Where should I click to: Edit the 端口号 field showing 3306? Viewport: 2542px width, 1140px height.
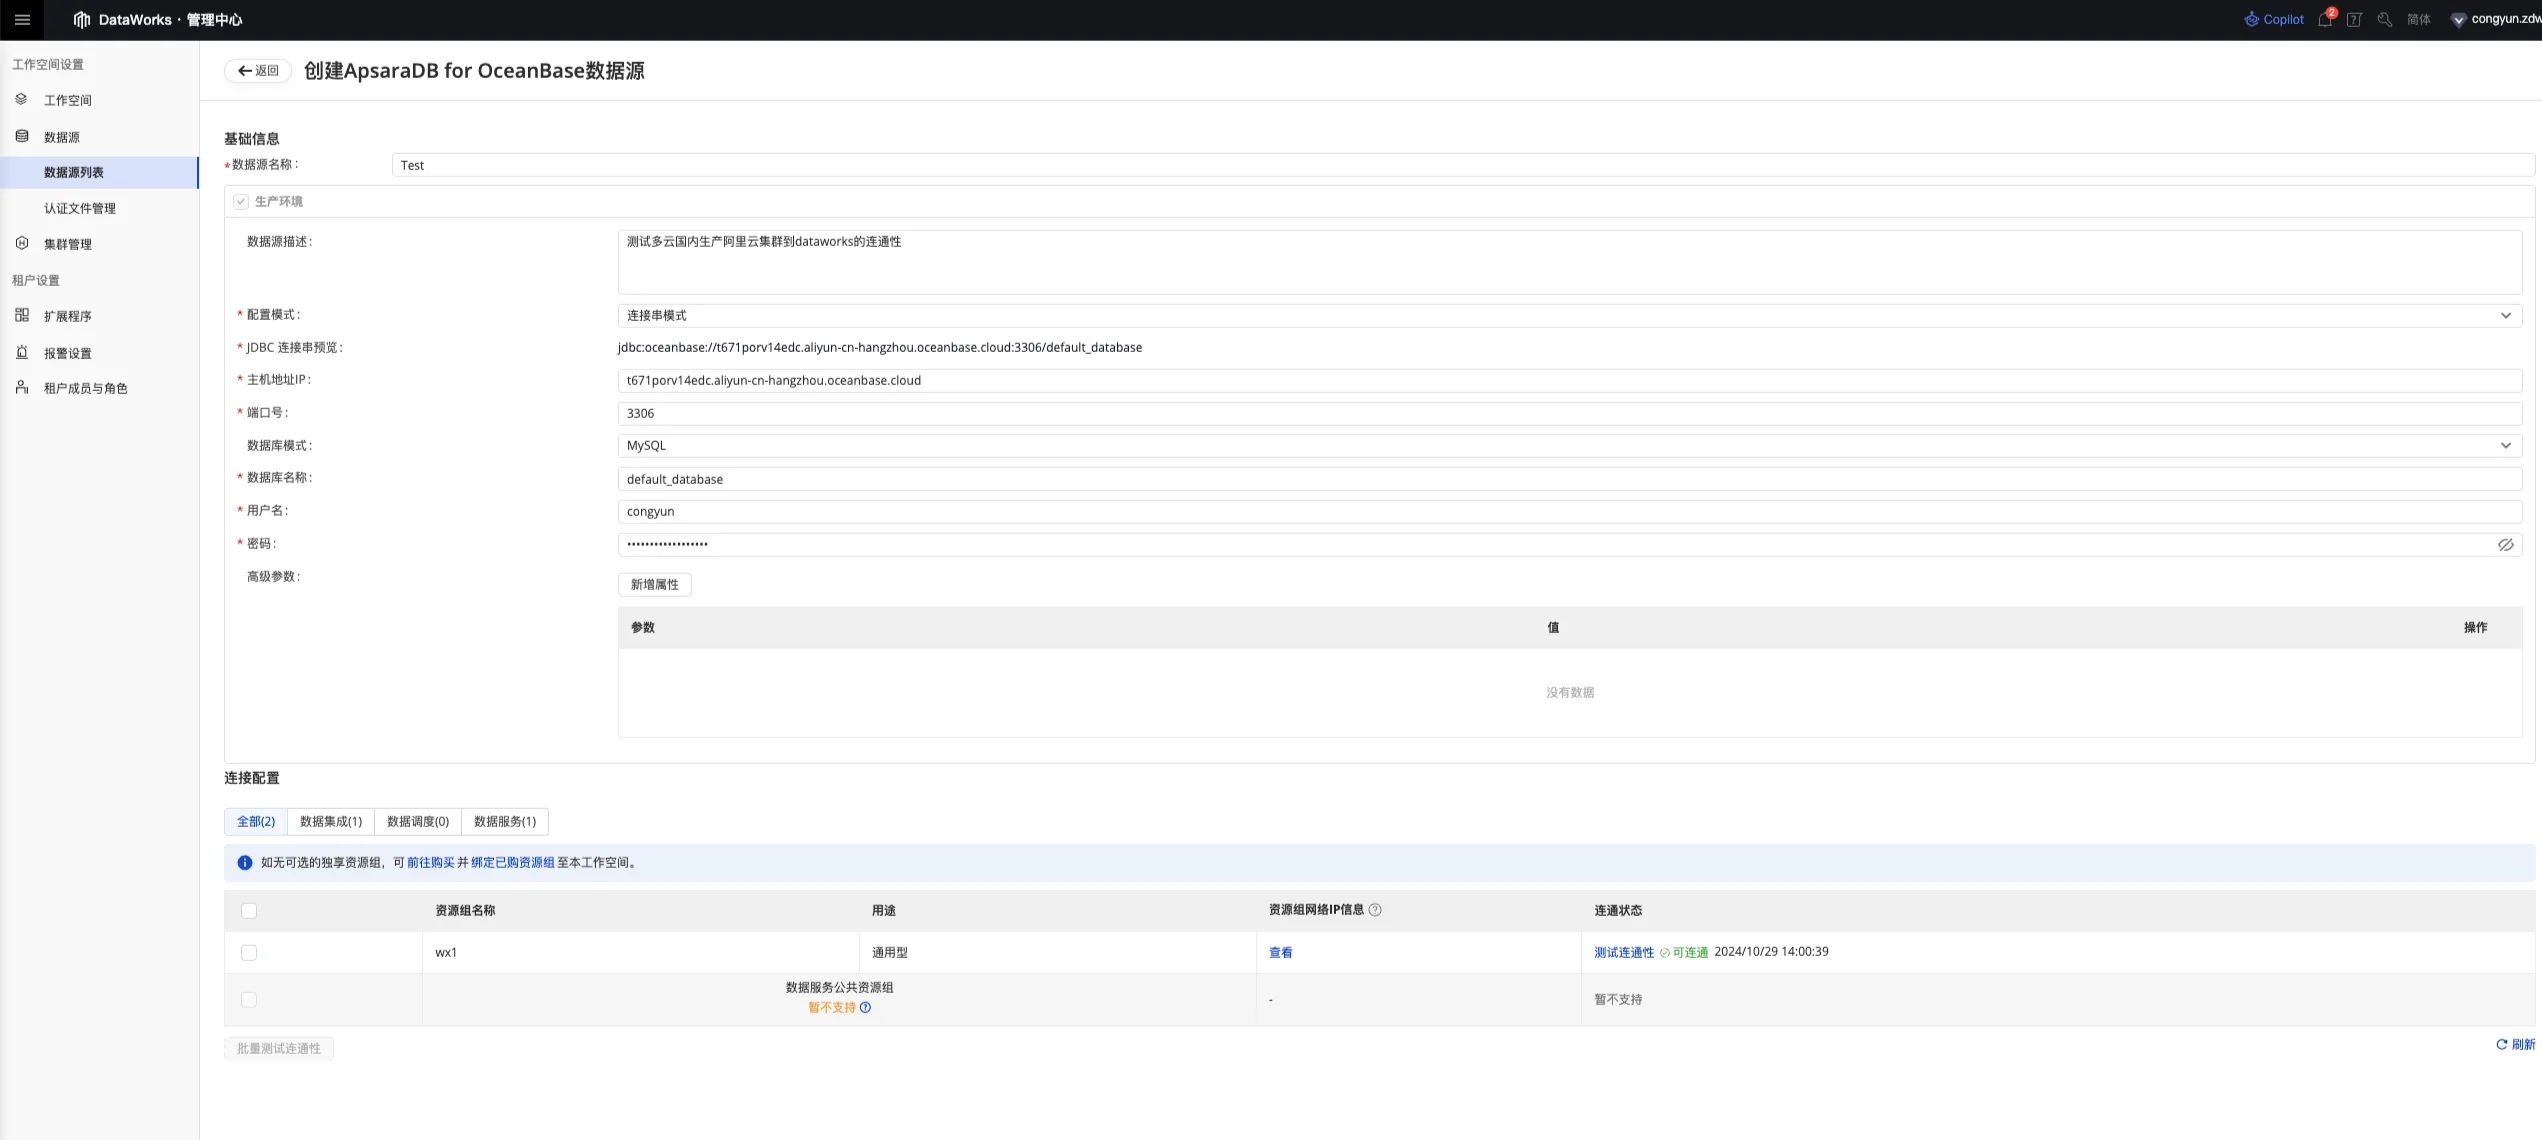click(1570, 413)
